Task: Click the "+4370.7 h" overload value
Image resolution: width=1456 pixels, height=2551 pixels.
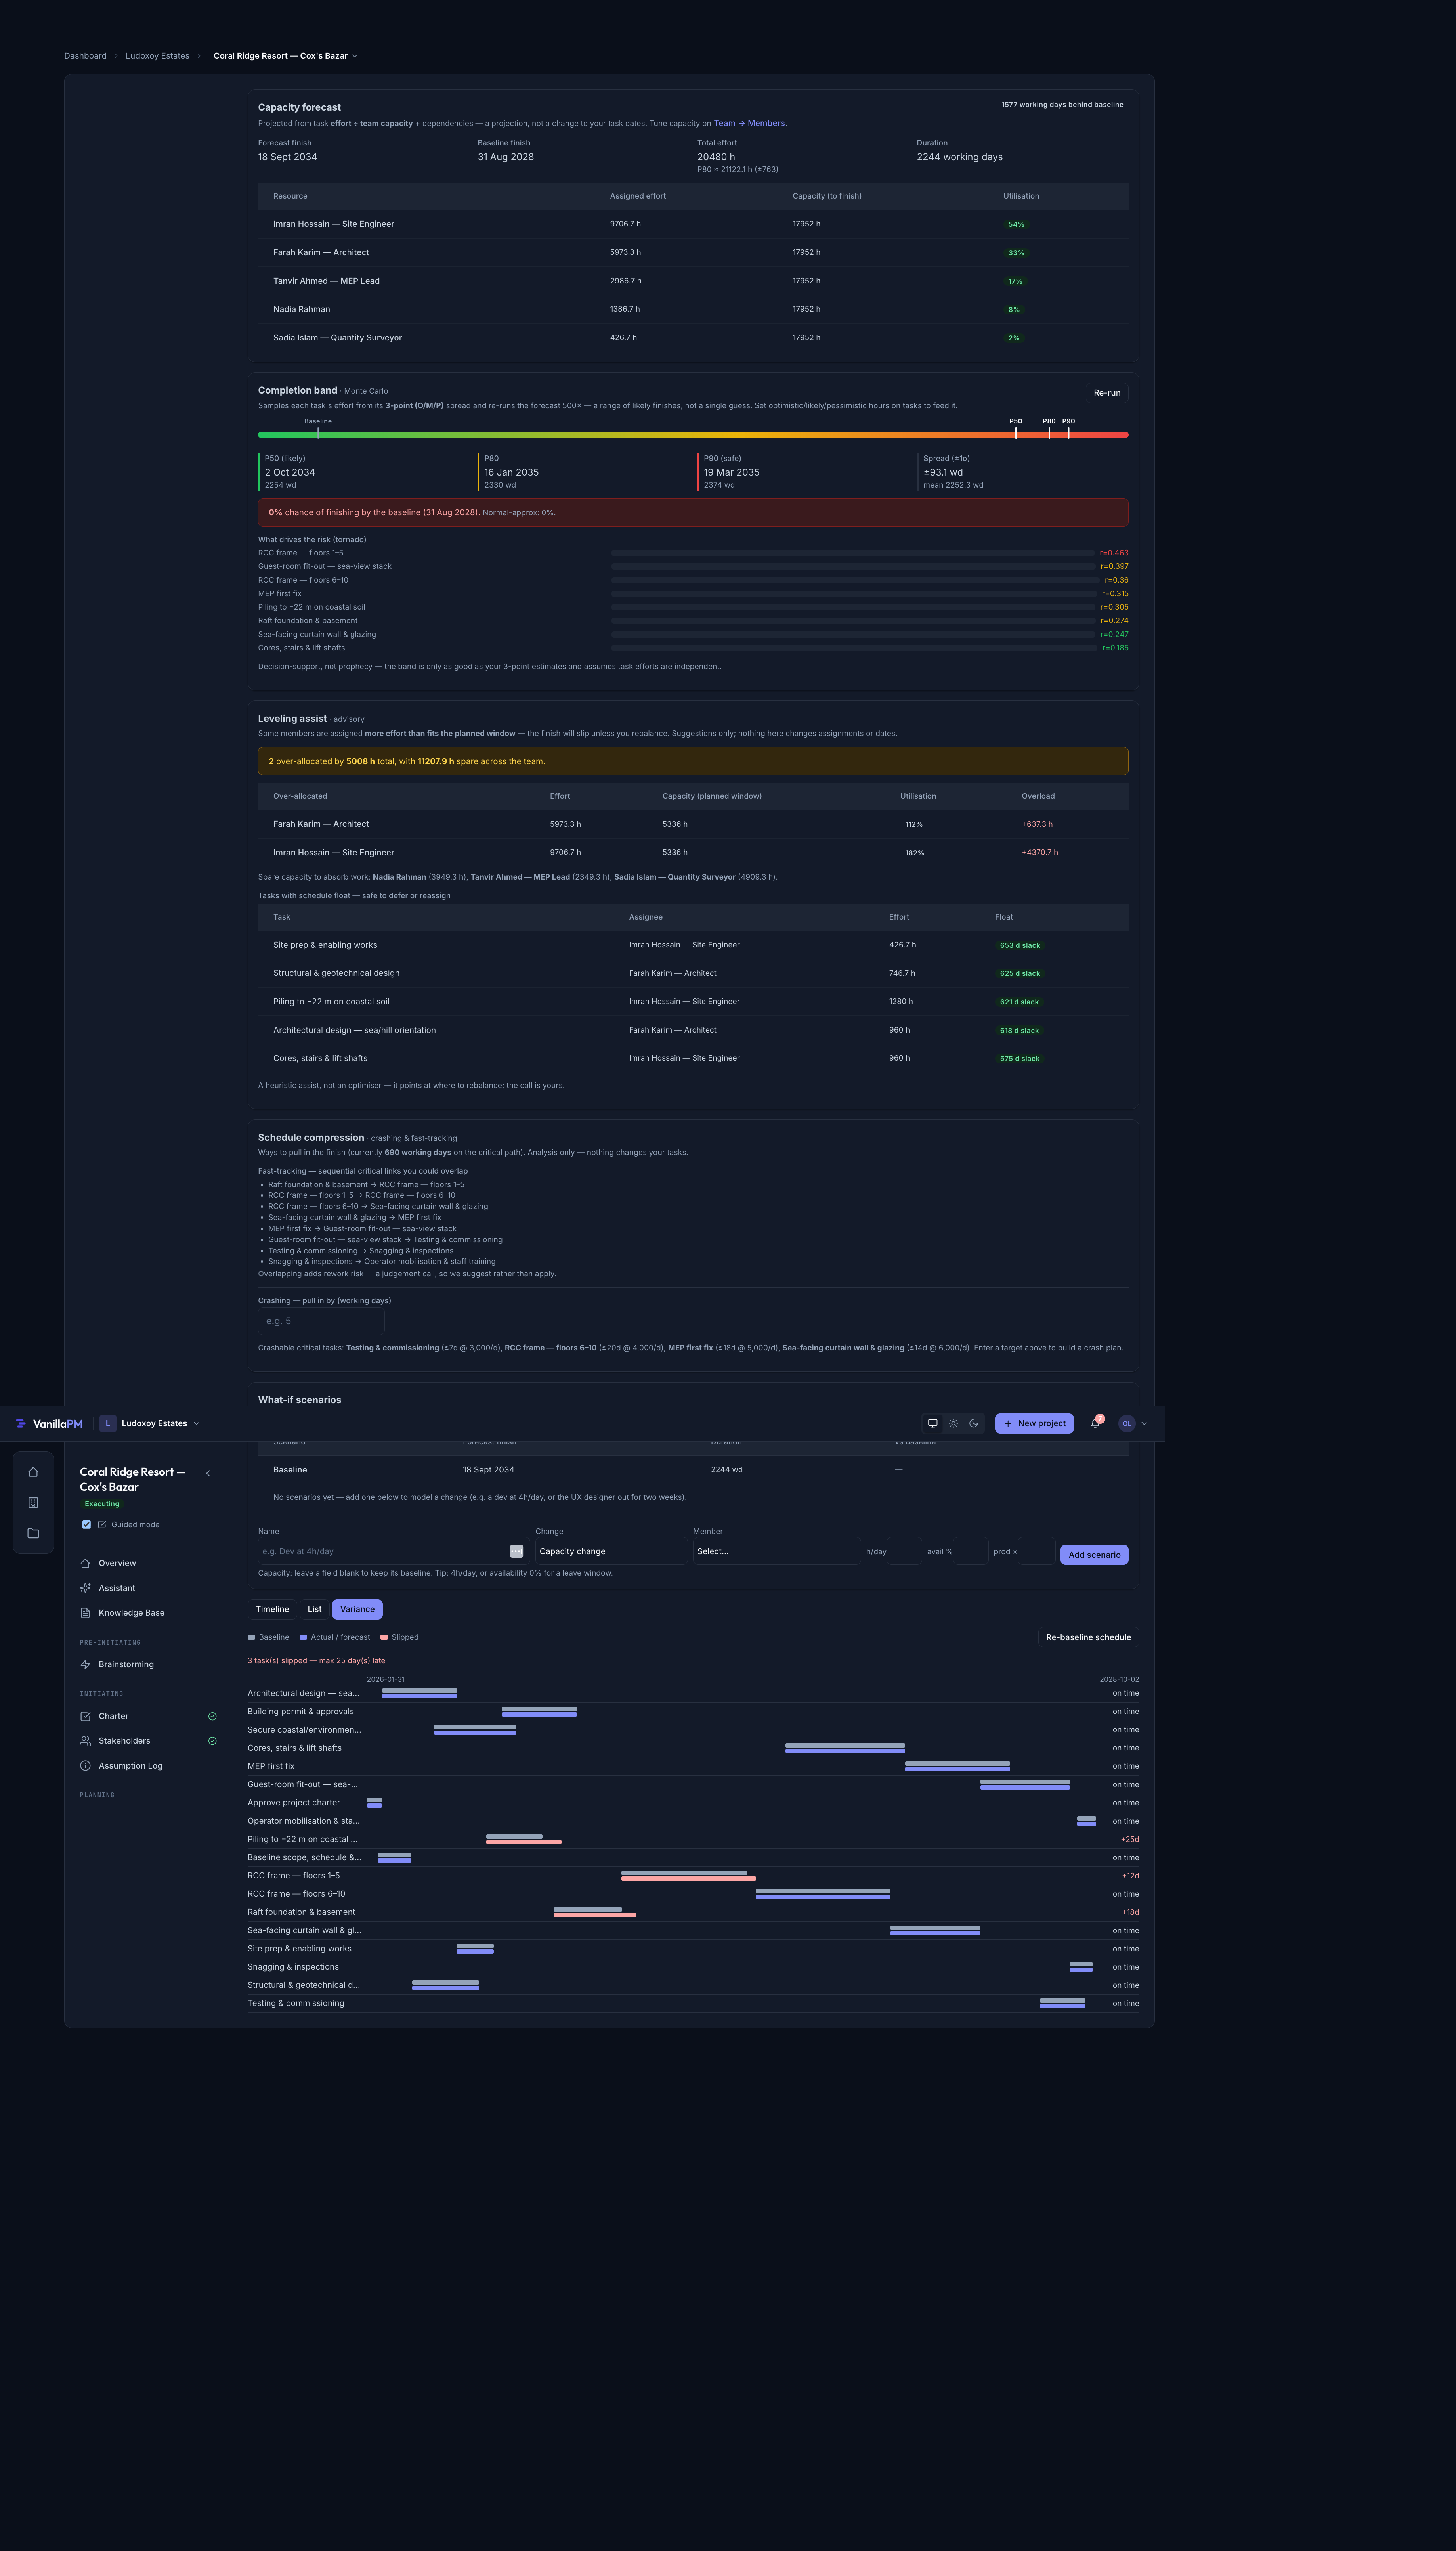Action: [x=1040, y=853]
